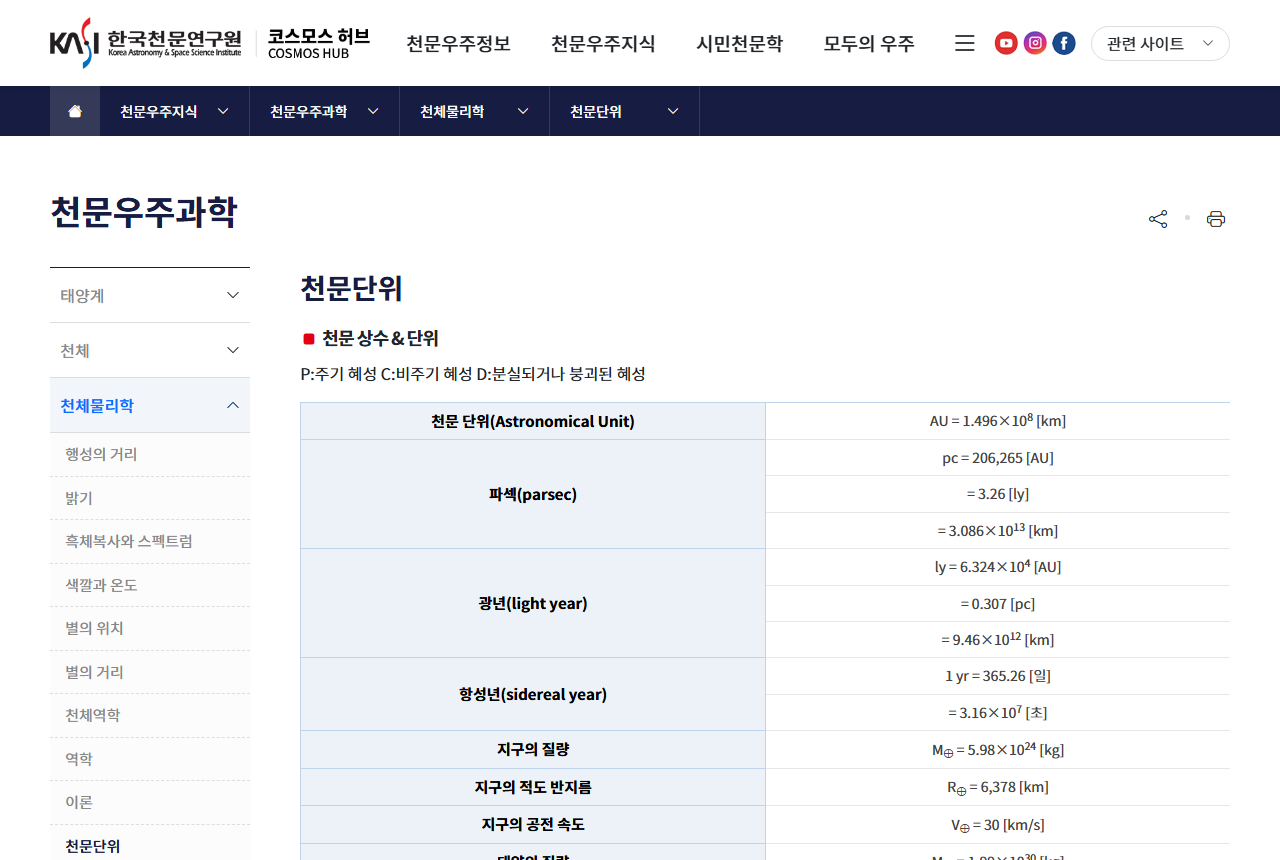Open the hamburger full menu

(x=965, y=43)
